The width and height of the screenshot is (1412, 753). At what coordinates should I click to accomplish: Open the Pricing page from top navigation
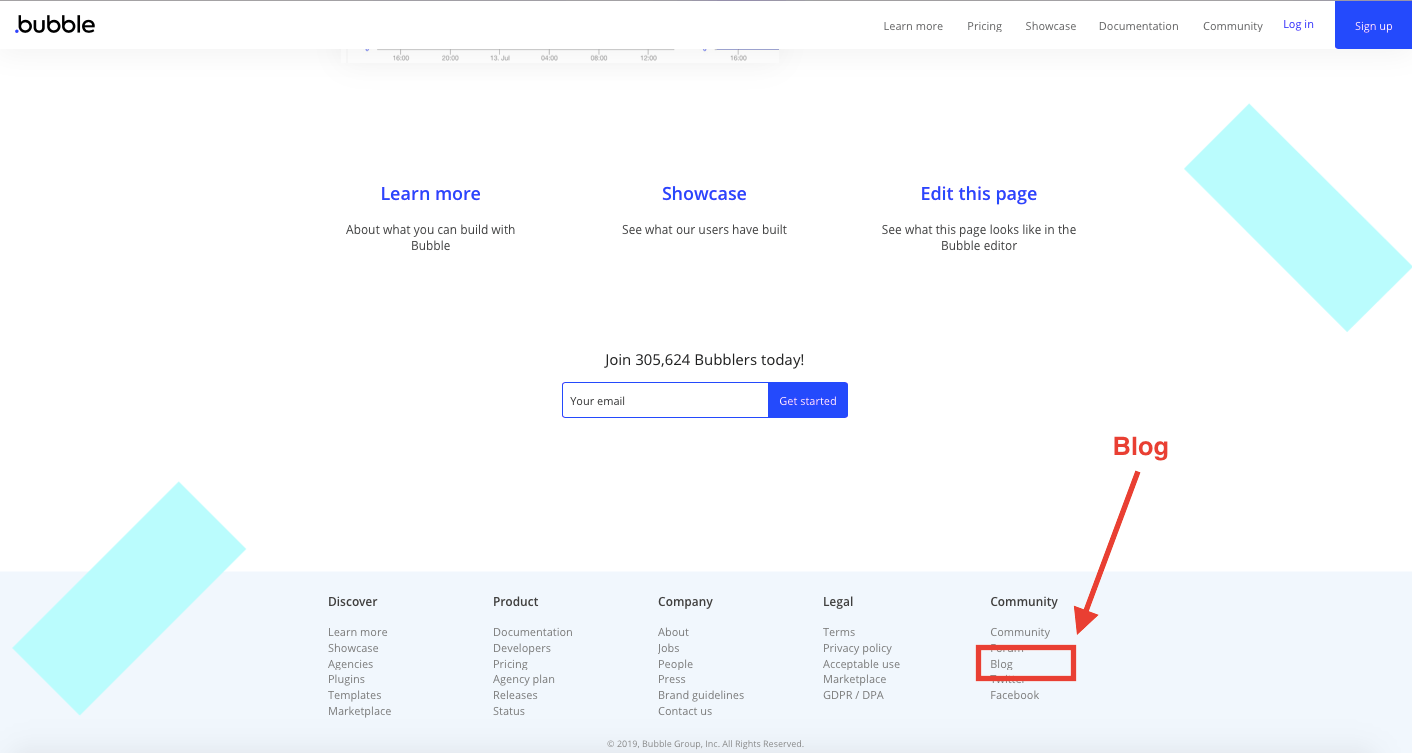pos(984,25)
